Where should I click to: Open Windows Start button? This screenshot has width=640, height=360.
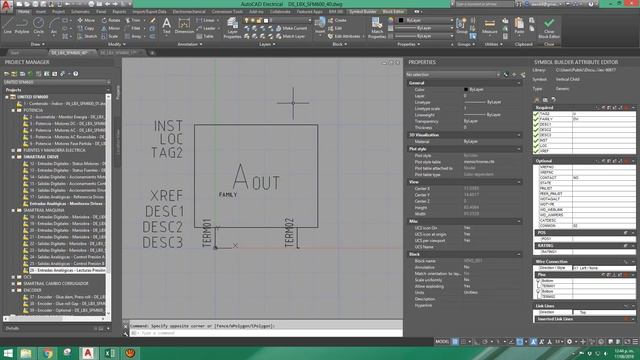click(x=8, y=353)
